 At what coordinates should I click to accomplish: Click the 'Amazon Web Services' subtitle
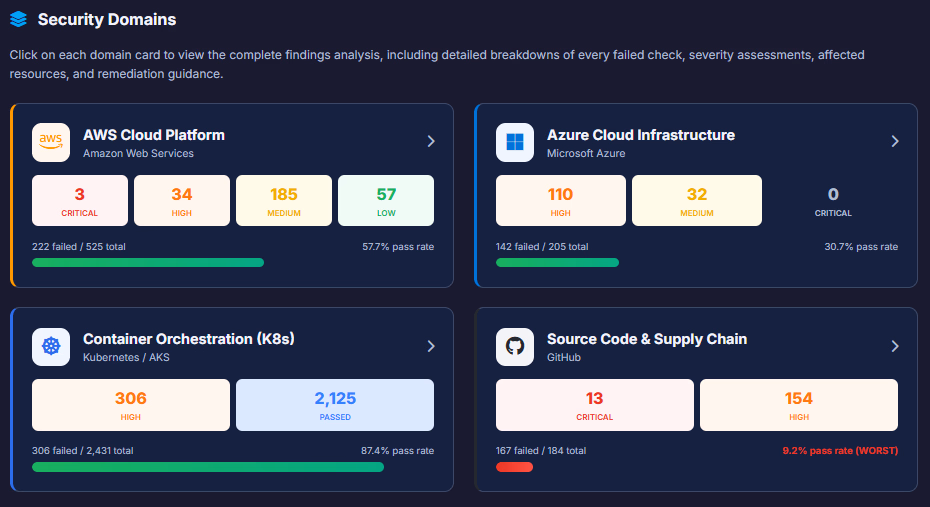tap(138, 154)
